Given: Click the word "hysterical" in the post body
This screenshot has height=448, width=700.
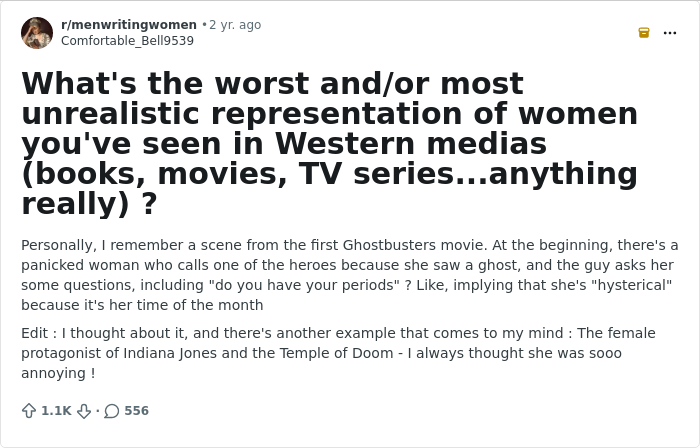Looking at the screenshot, I should pyautogui.click(x=632, y=285).
